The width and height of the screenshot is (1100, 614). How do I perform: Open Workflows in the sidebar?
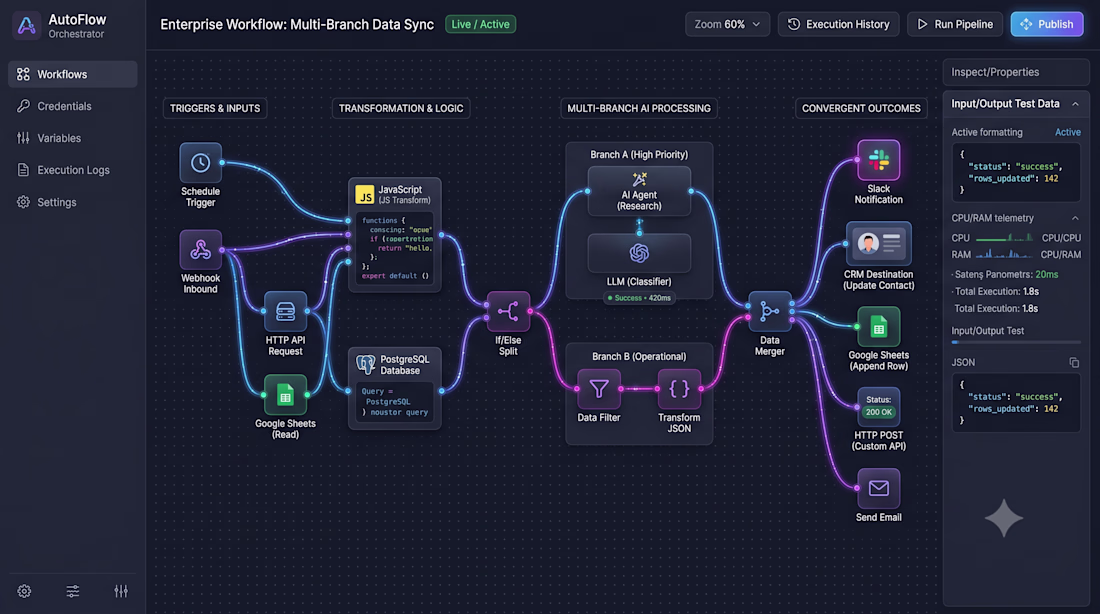tap(73, 74)
